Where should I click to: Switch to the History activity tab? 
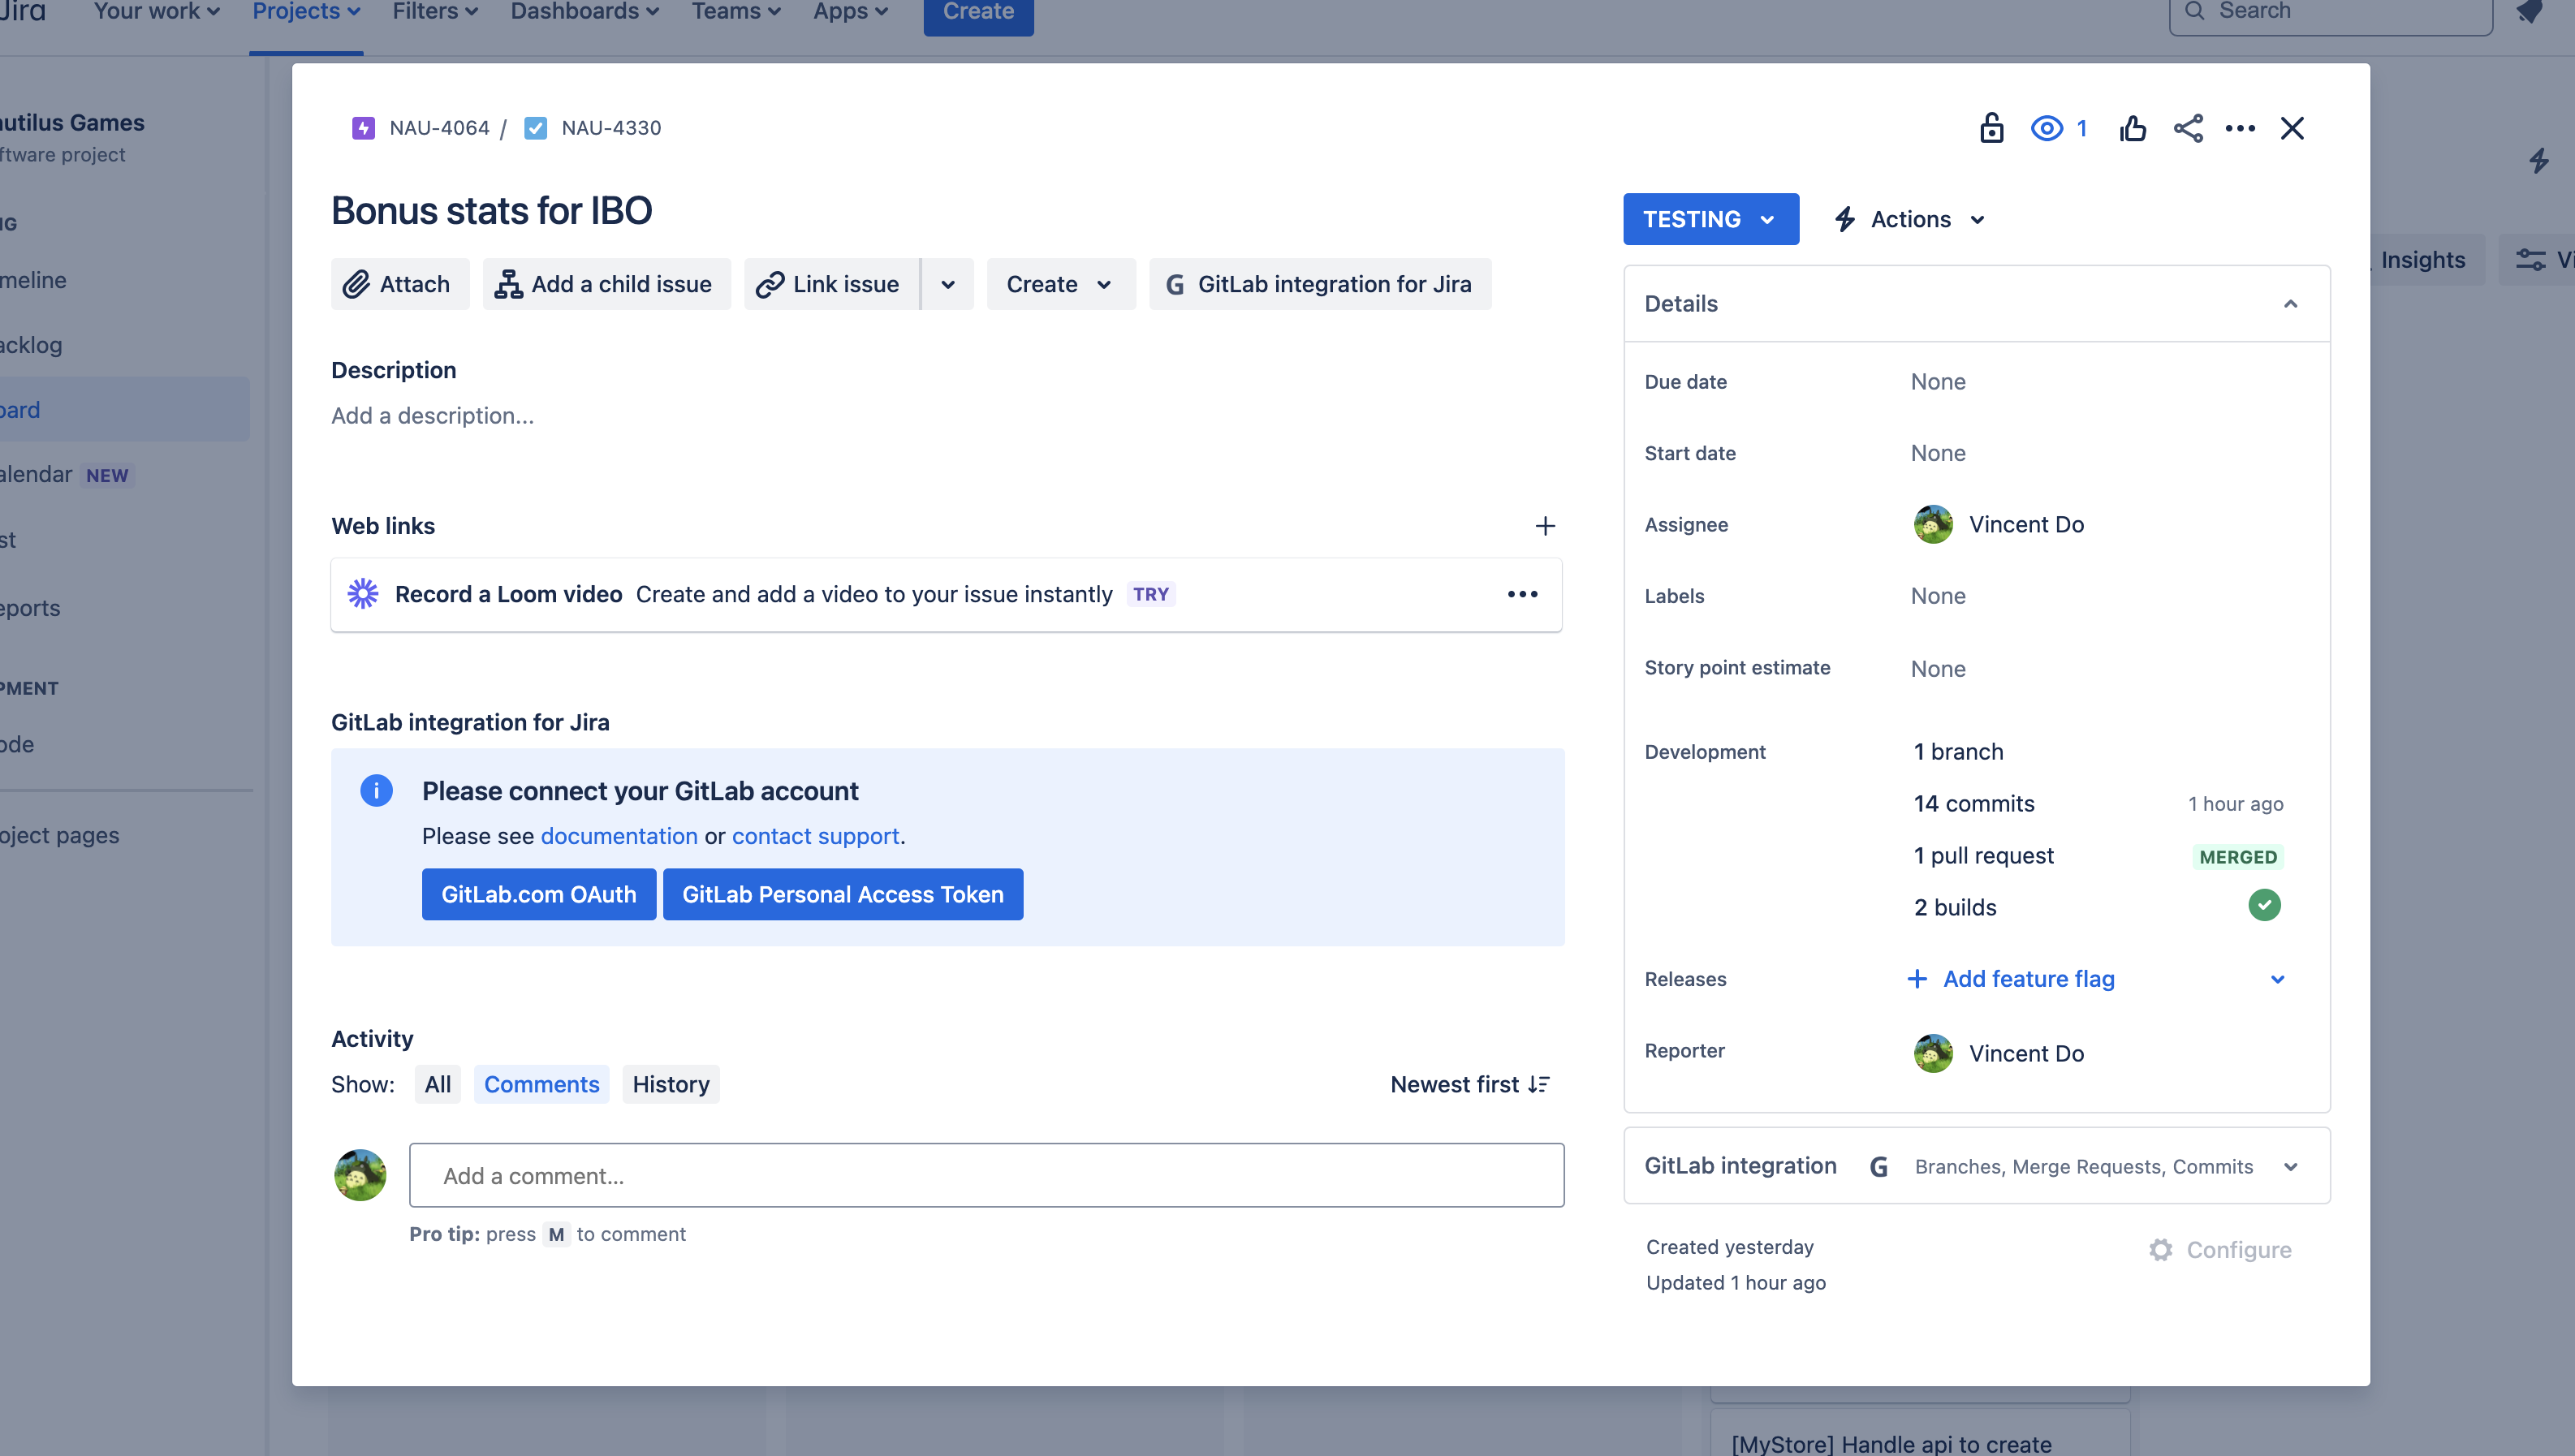tap(670, 1084)
